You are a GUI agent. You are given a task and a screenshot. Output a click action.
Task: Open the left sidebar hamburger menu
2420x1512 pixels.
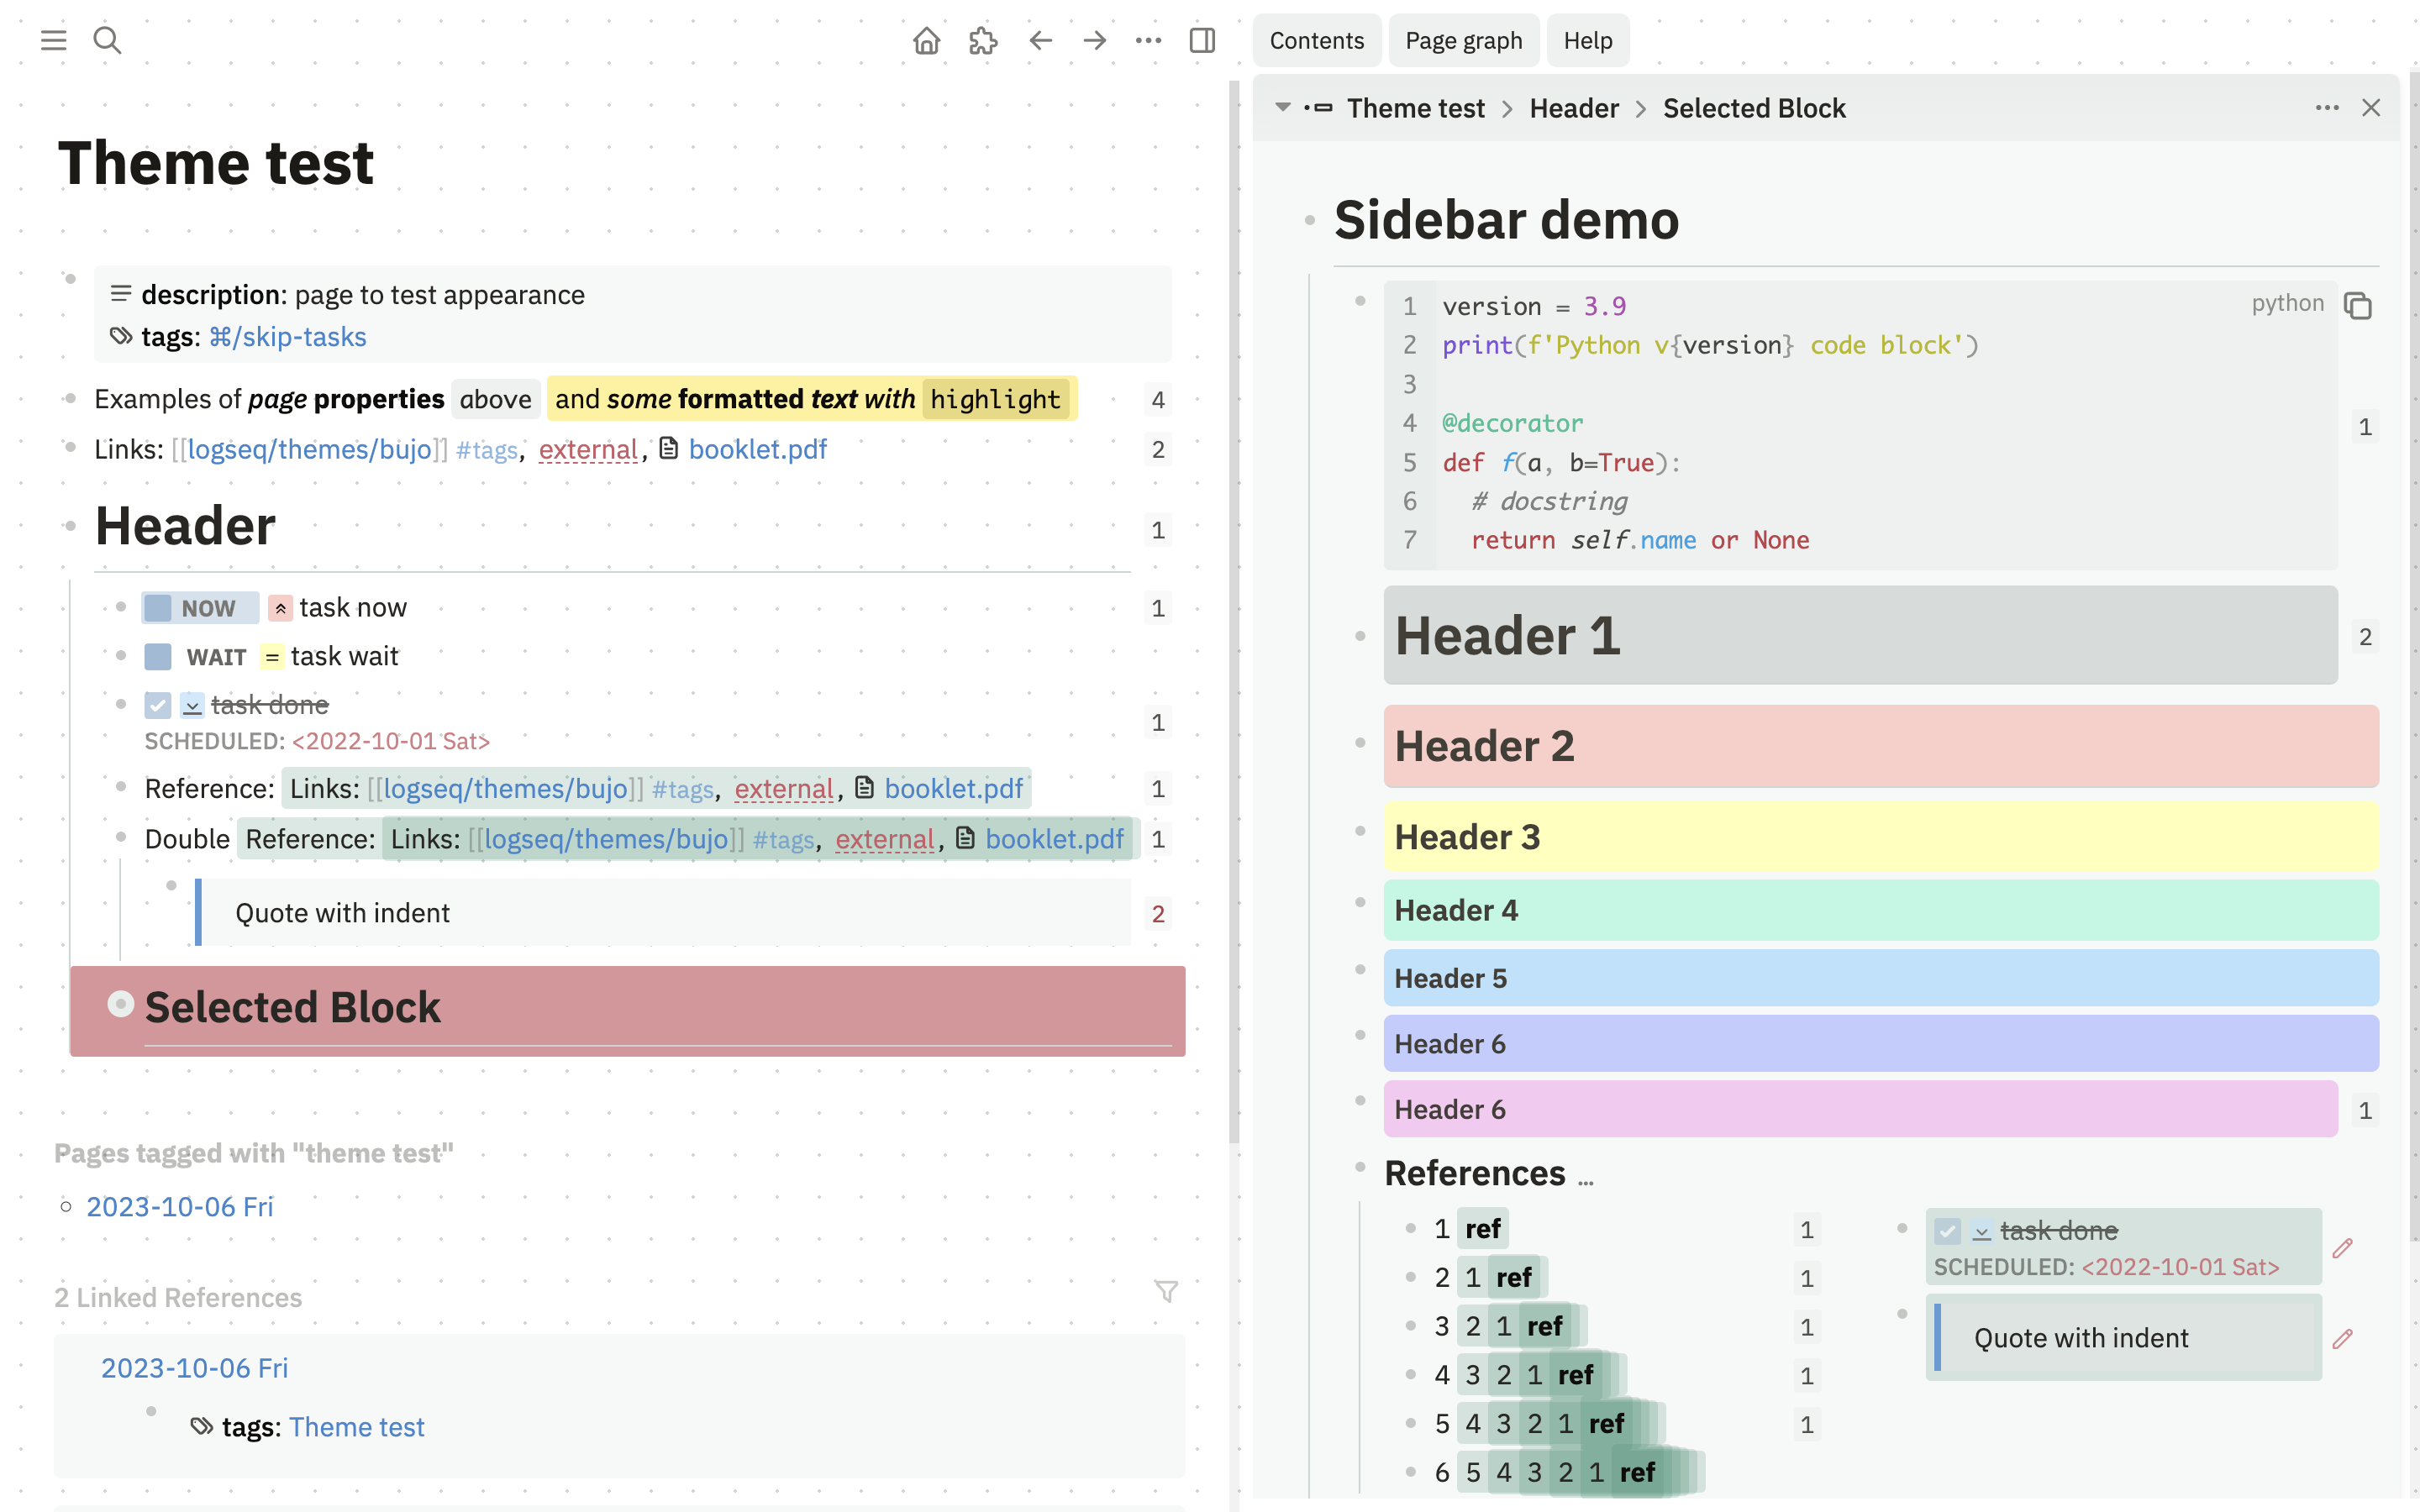tap(53, 40)
